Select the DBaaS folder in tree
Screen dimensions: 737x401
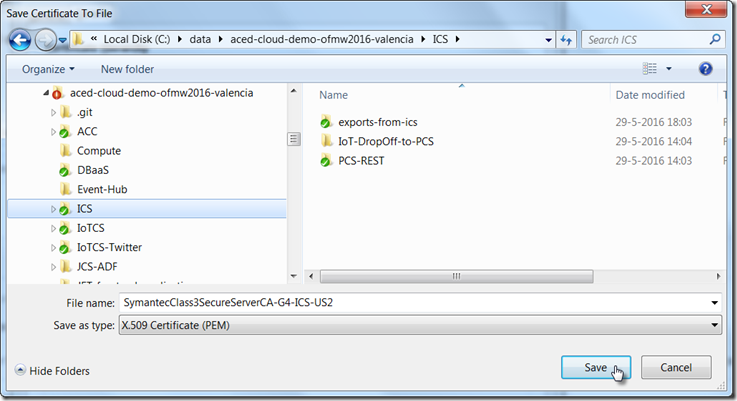pyautogui.click(x=93, y=170)
